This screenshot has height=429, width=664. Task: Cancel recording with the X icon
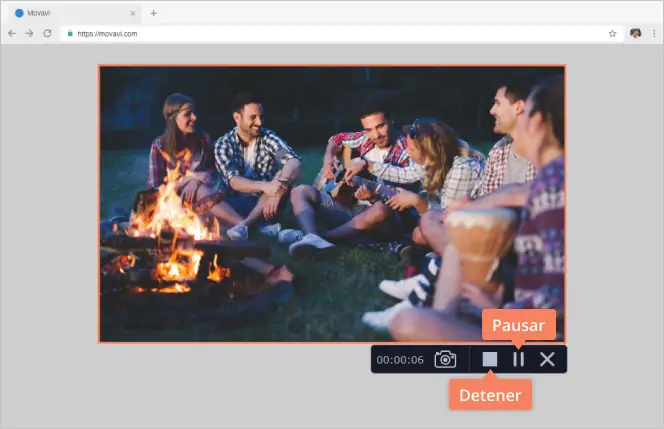point(547,360)
